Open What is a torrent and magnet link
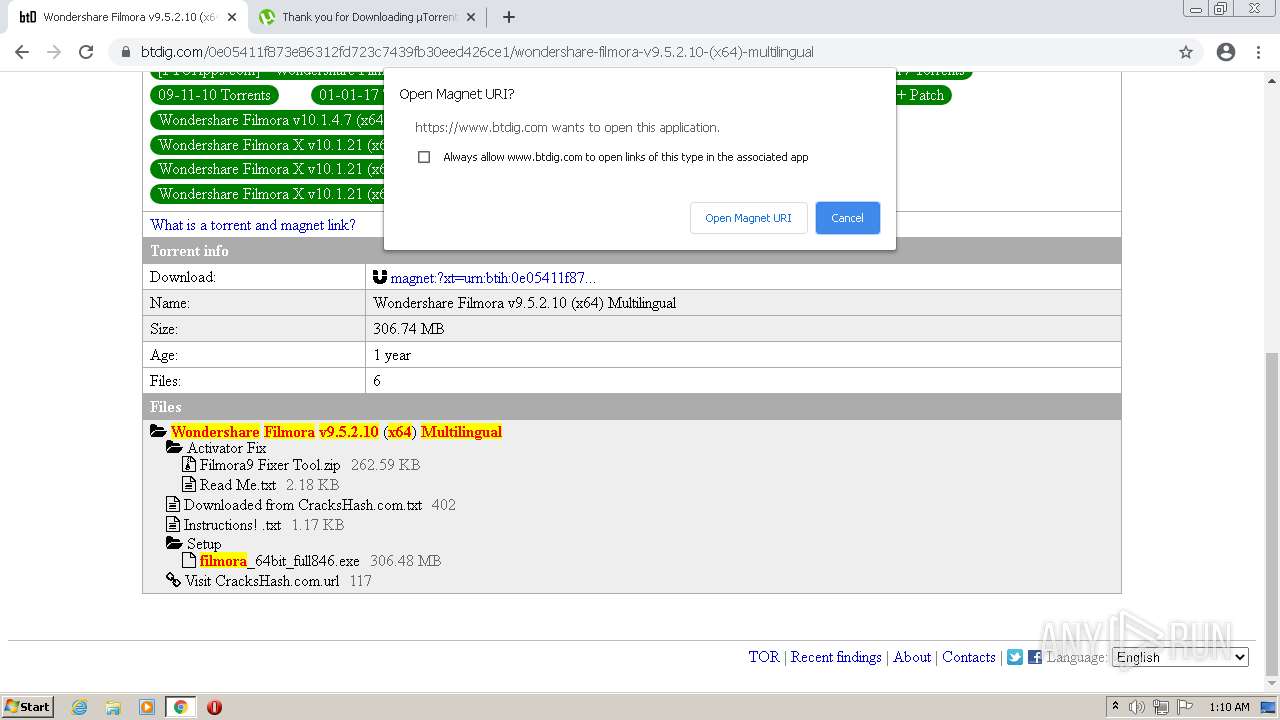The height and width of the screenshot is (720, 1280). (253, 225)
